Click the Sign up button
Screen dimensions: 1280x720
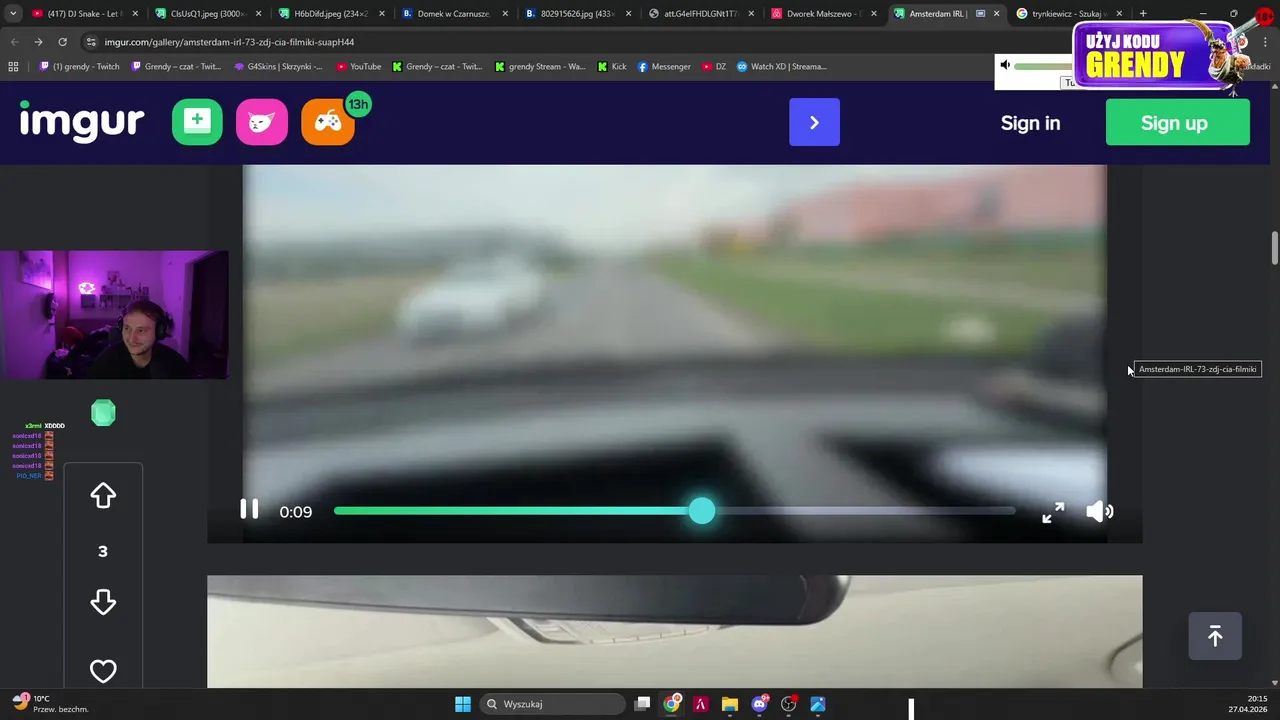pos(1177,123)
